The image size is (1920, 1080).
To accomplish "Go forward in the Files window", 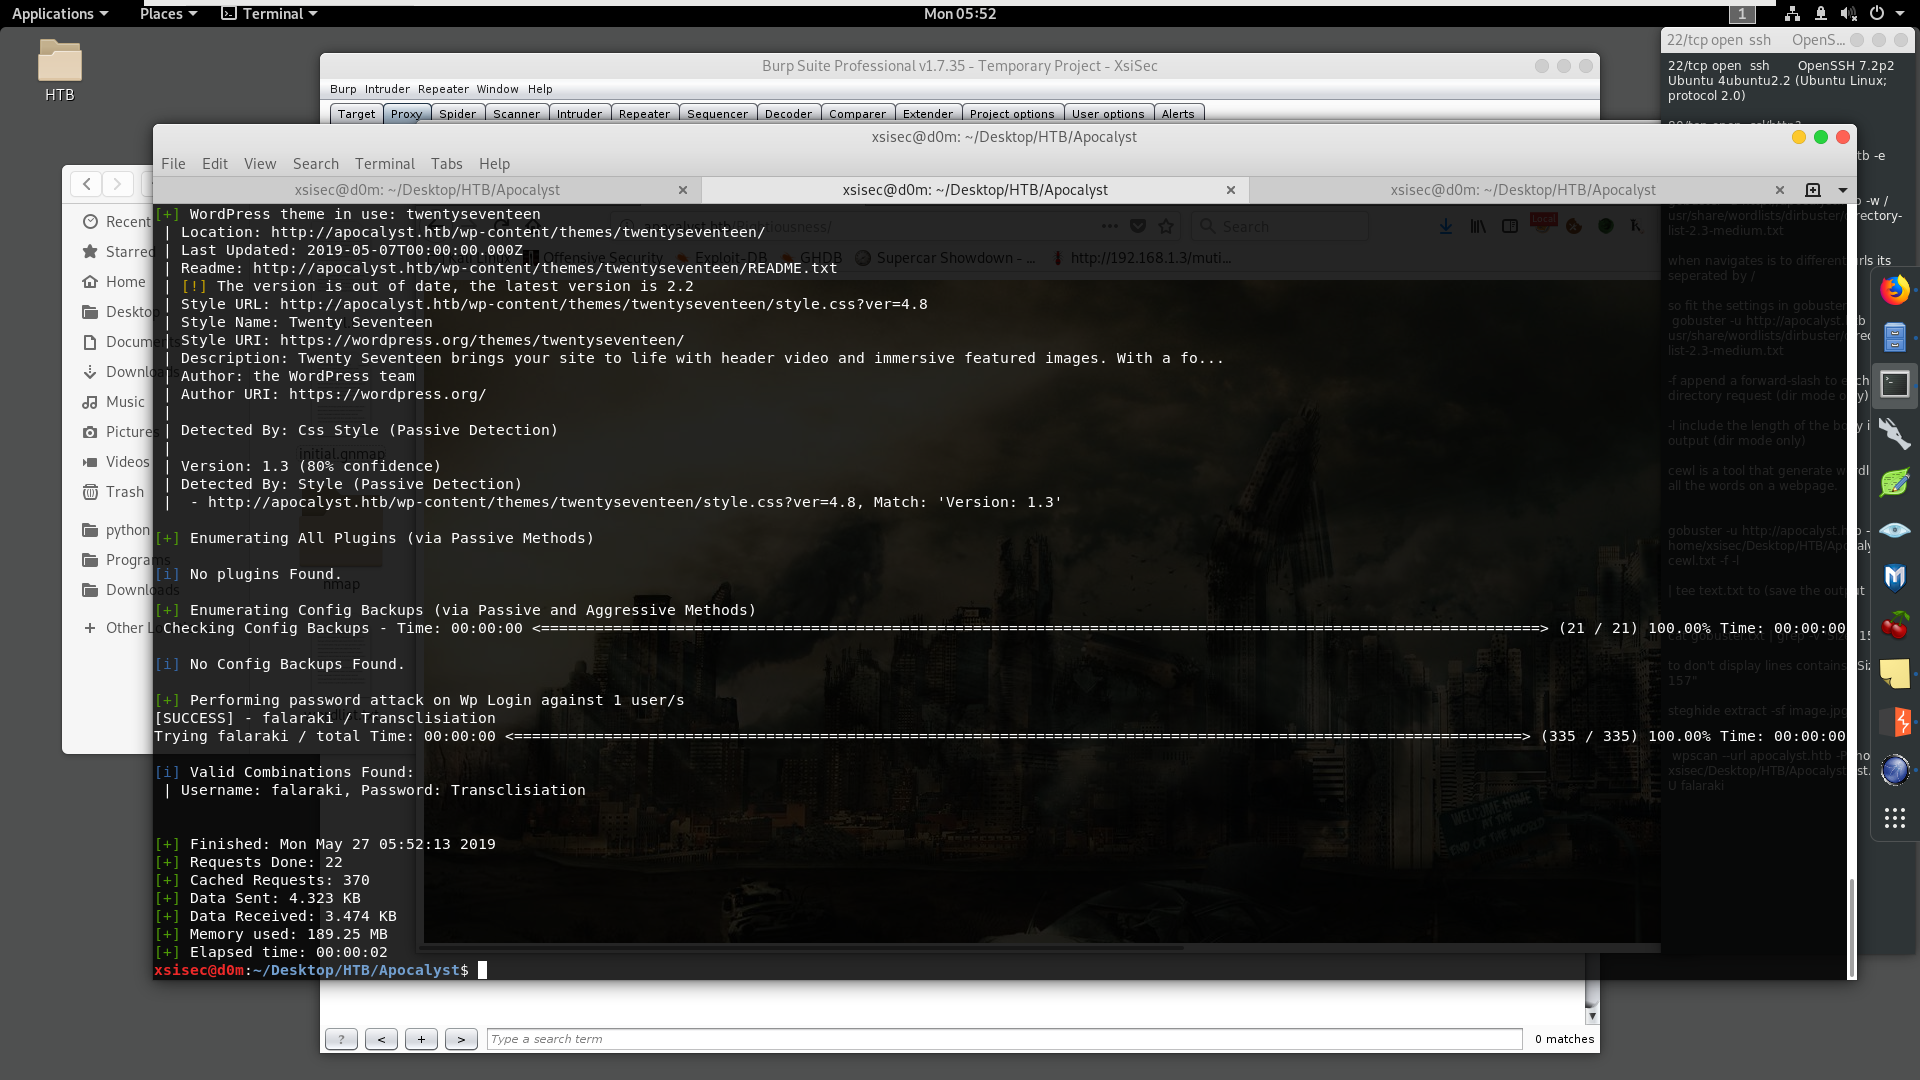I will pyautogui.click(x=118, y=184).
